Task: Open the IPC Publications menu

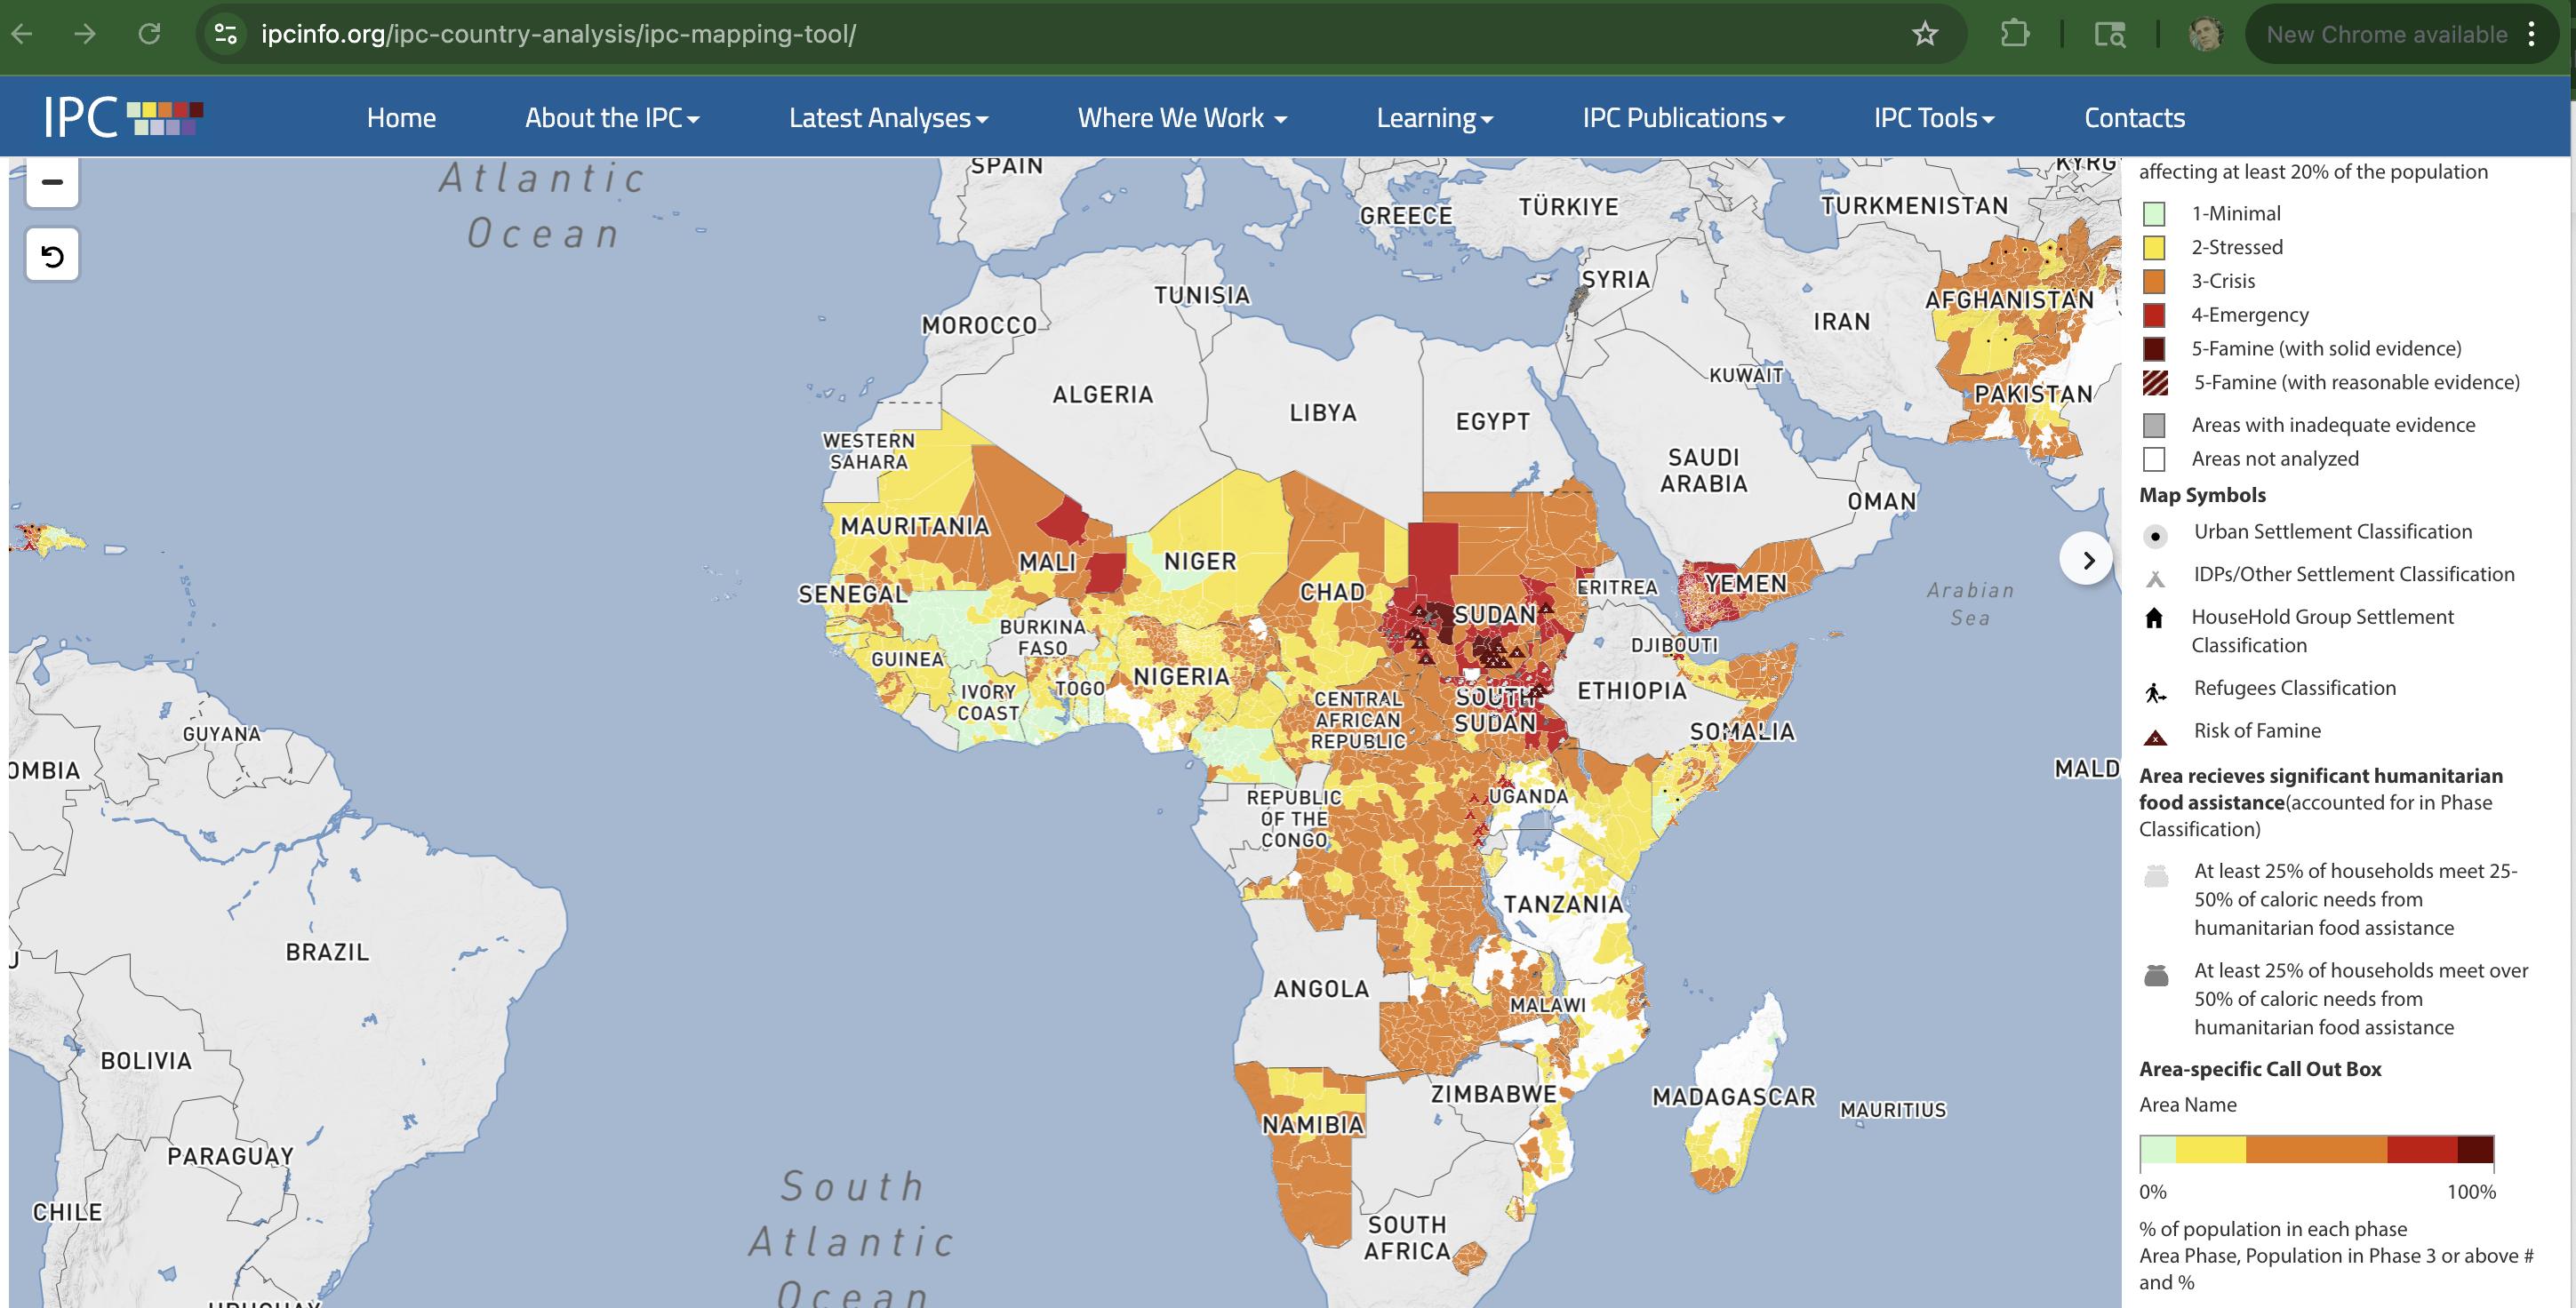Action: 1682,118
